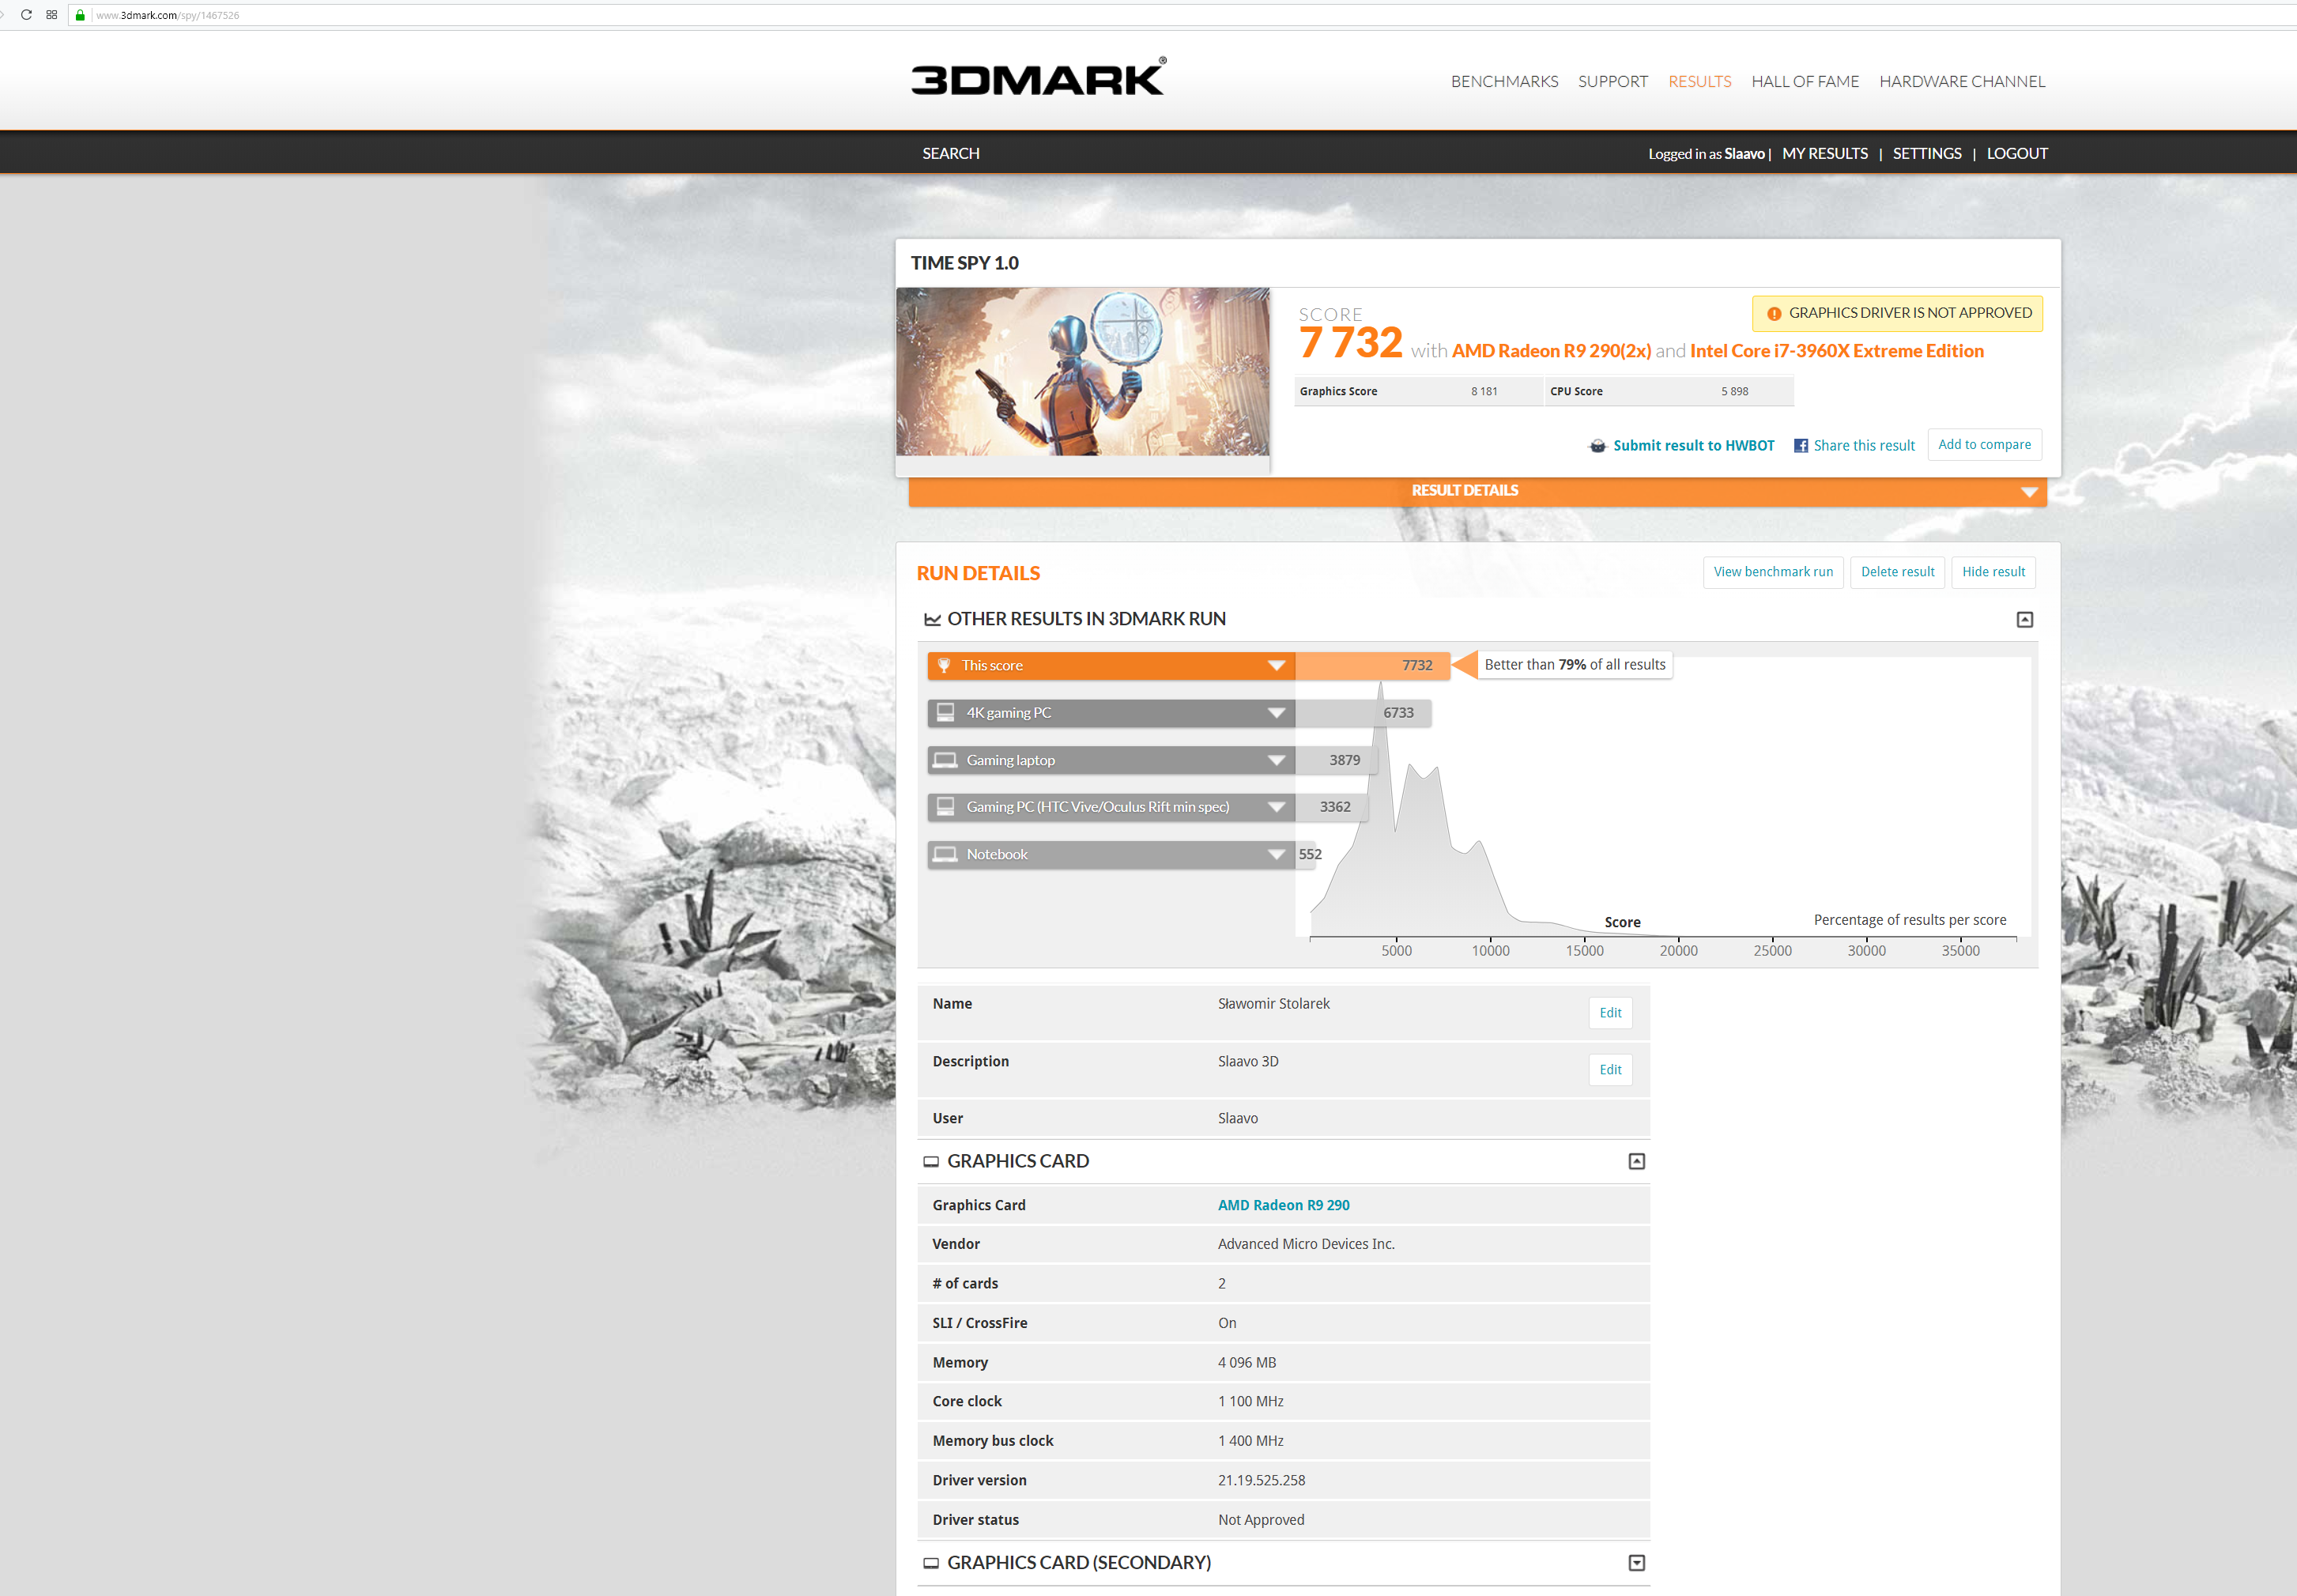The image size is (2297, 1596).
Task: Click the CPU Score value 5 898
Action: (x=1734, y=392)
